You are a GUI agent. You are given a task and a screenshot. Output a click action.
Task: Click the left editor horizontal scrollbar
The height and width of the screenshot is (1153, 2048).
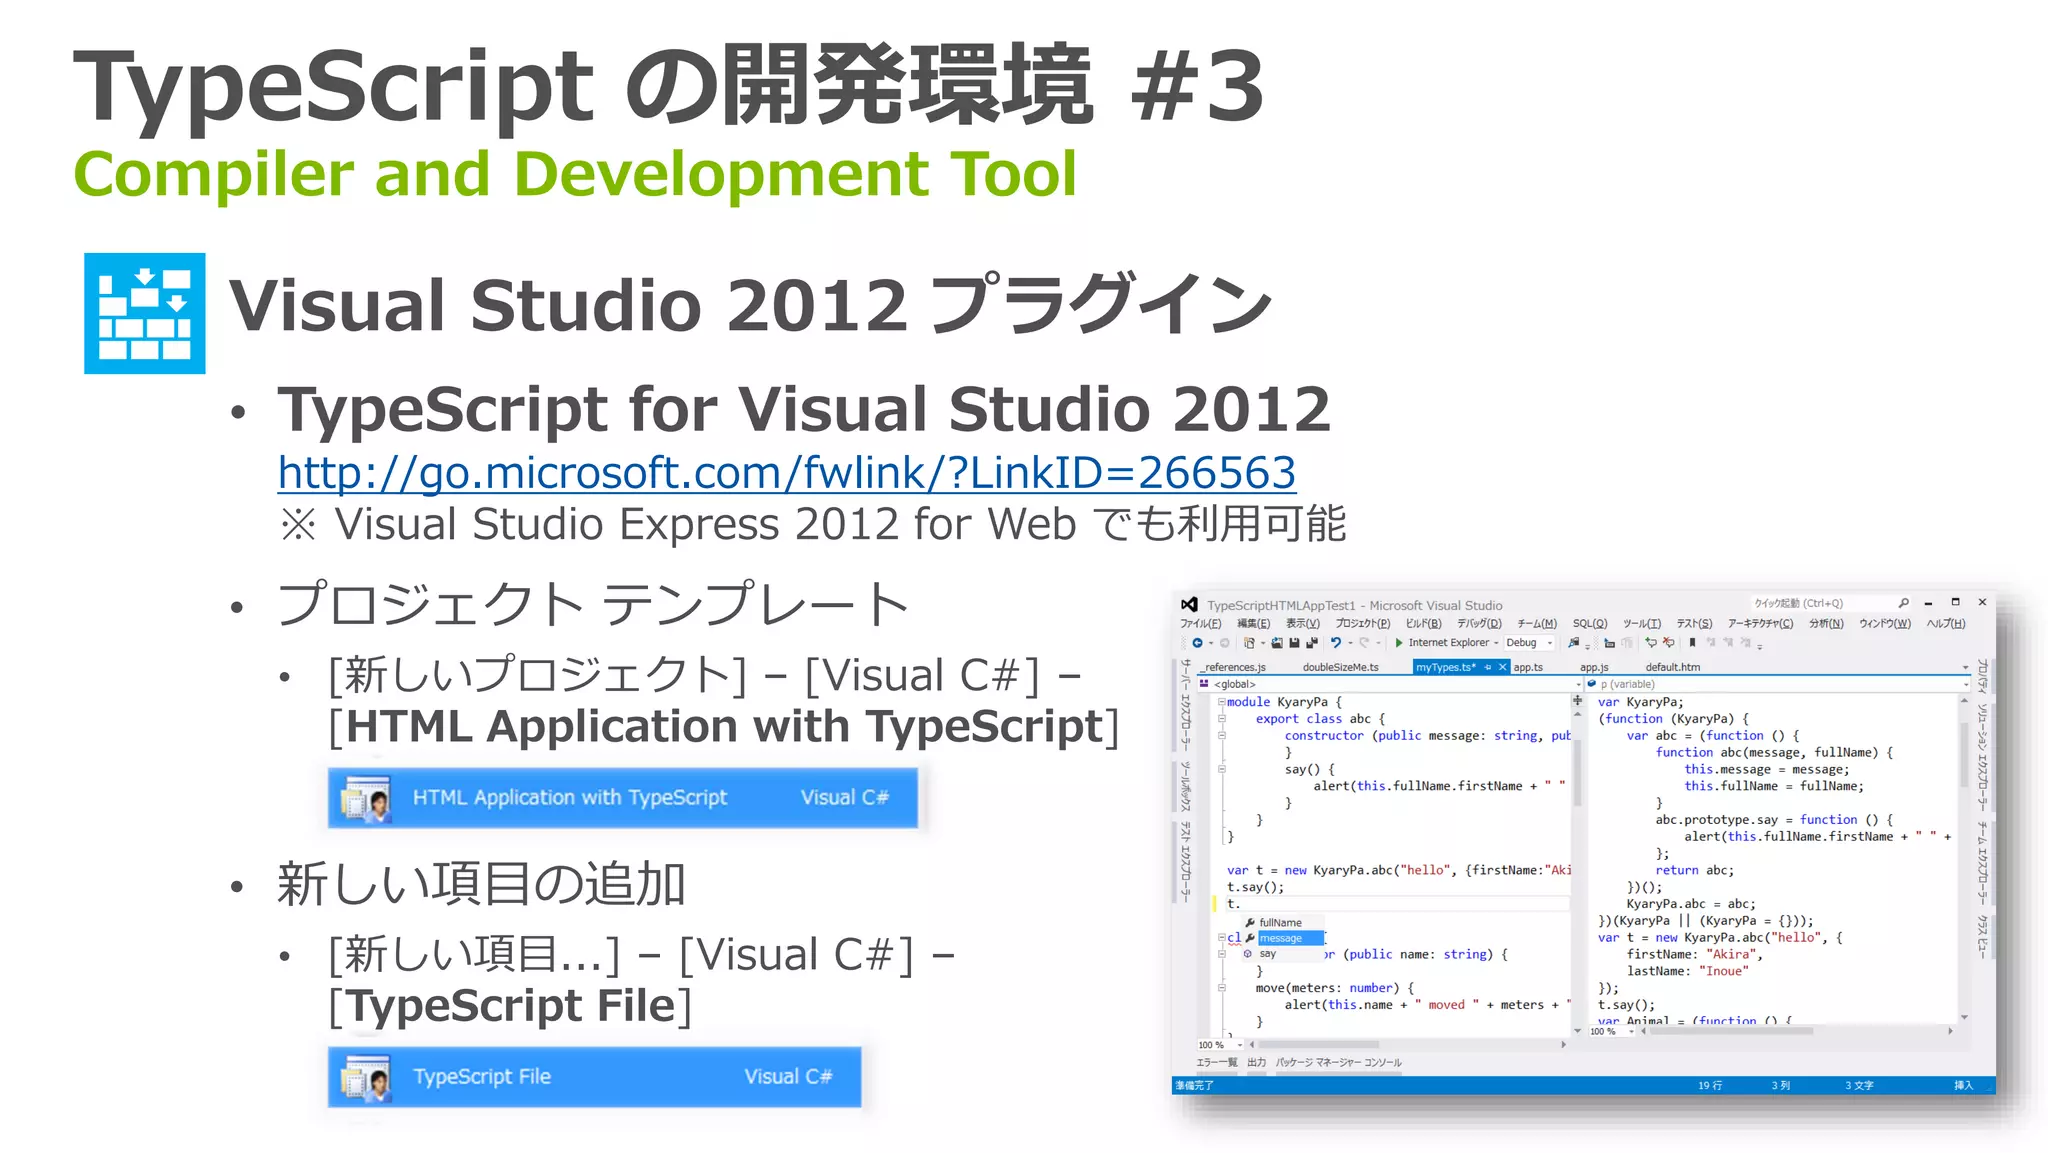pyautogui.click(x=1408, y=1045)
